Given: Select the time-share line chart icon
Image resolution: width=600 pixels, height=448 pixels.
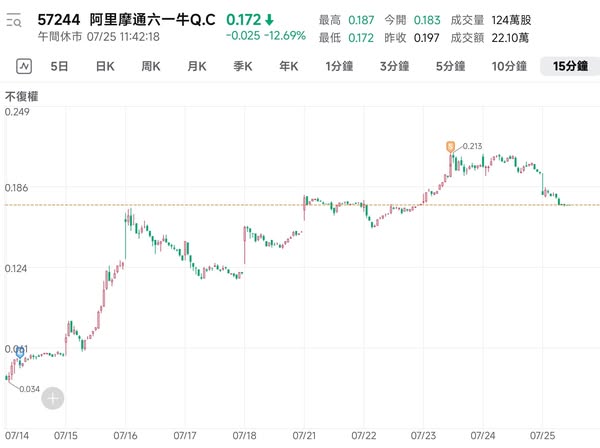Looking at the screenshot, I should point(24,66).
